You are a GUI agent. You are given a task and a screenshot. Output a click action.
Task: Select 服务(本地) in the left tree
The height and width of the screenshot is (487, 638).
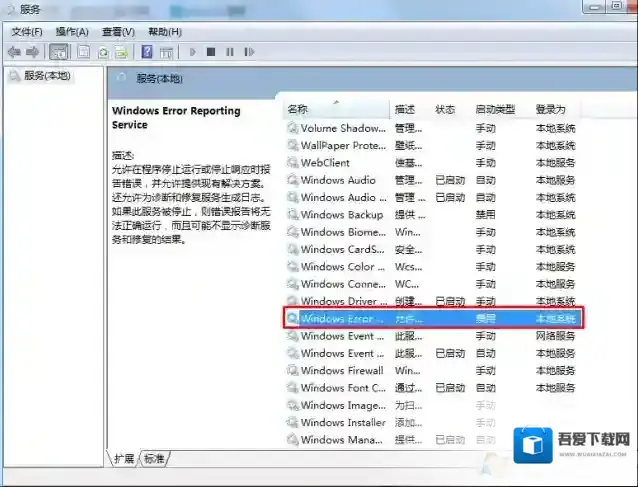click(47, 76)
